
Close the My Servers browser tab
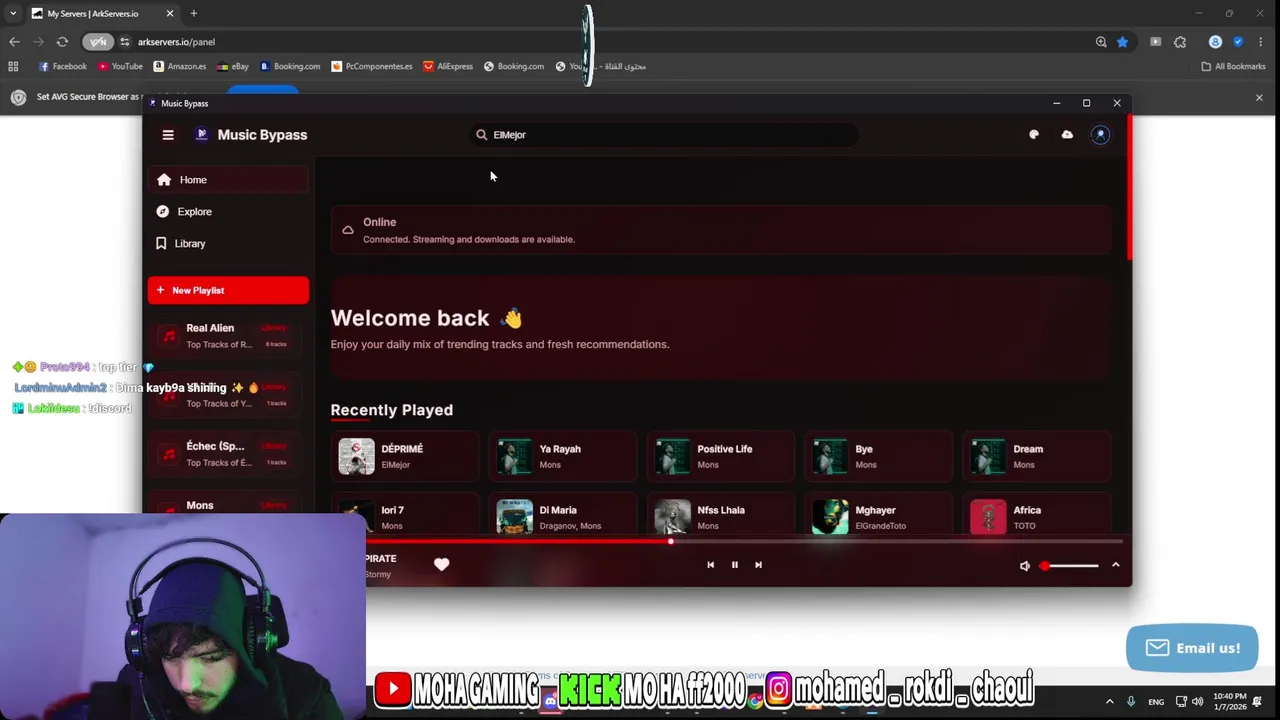tap(170, 14)
